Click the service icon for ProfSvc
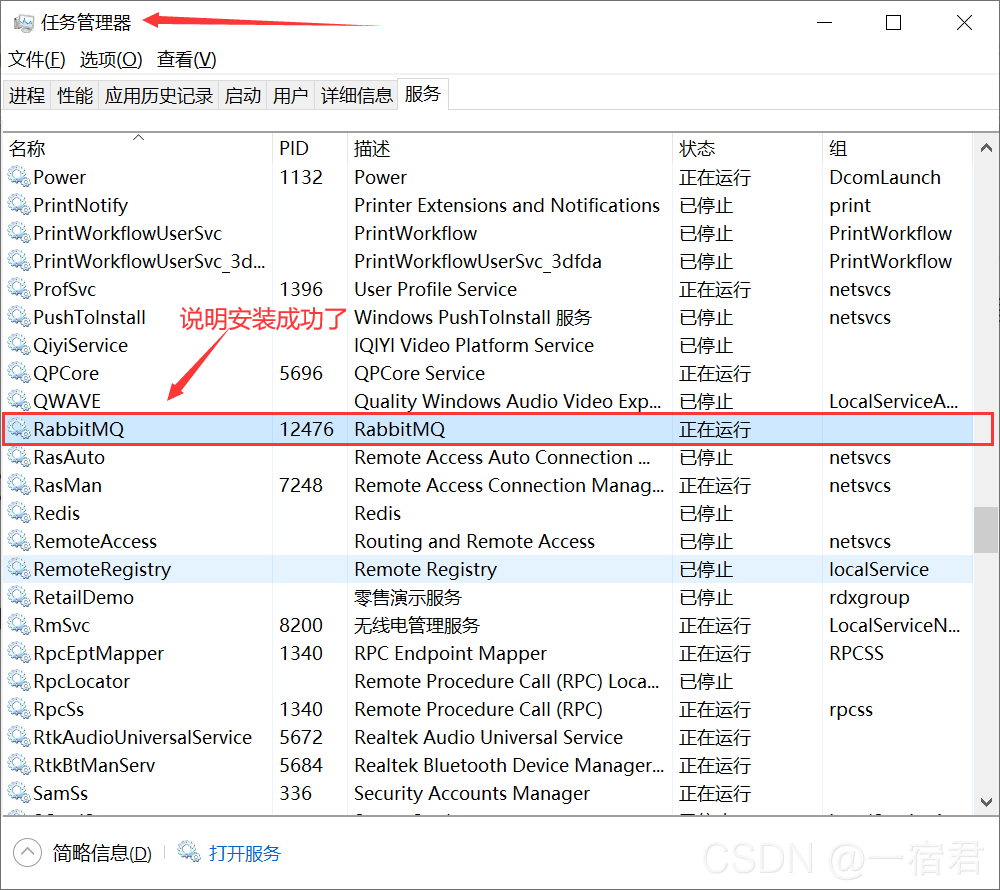The image size is (1000, 890). [x=18, y=289]
